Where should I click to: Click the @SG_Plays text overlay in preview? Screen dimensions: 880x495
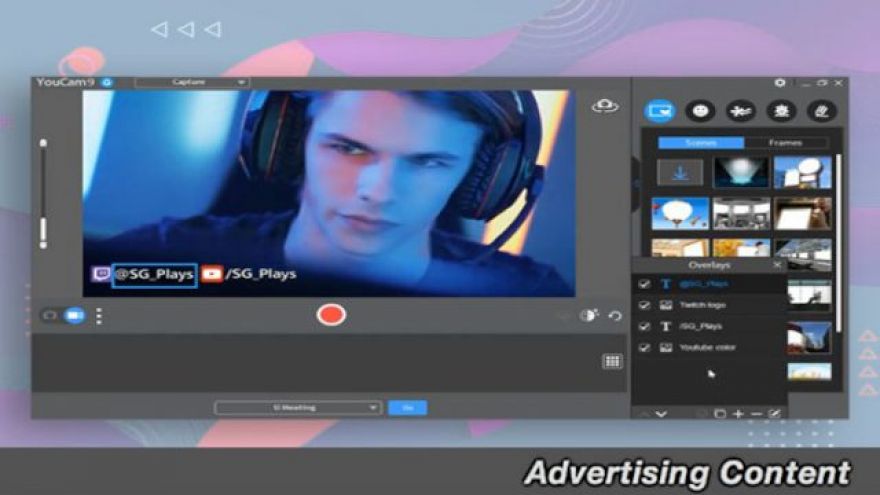[154, 275]
